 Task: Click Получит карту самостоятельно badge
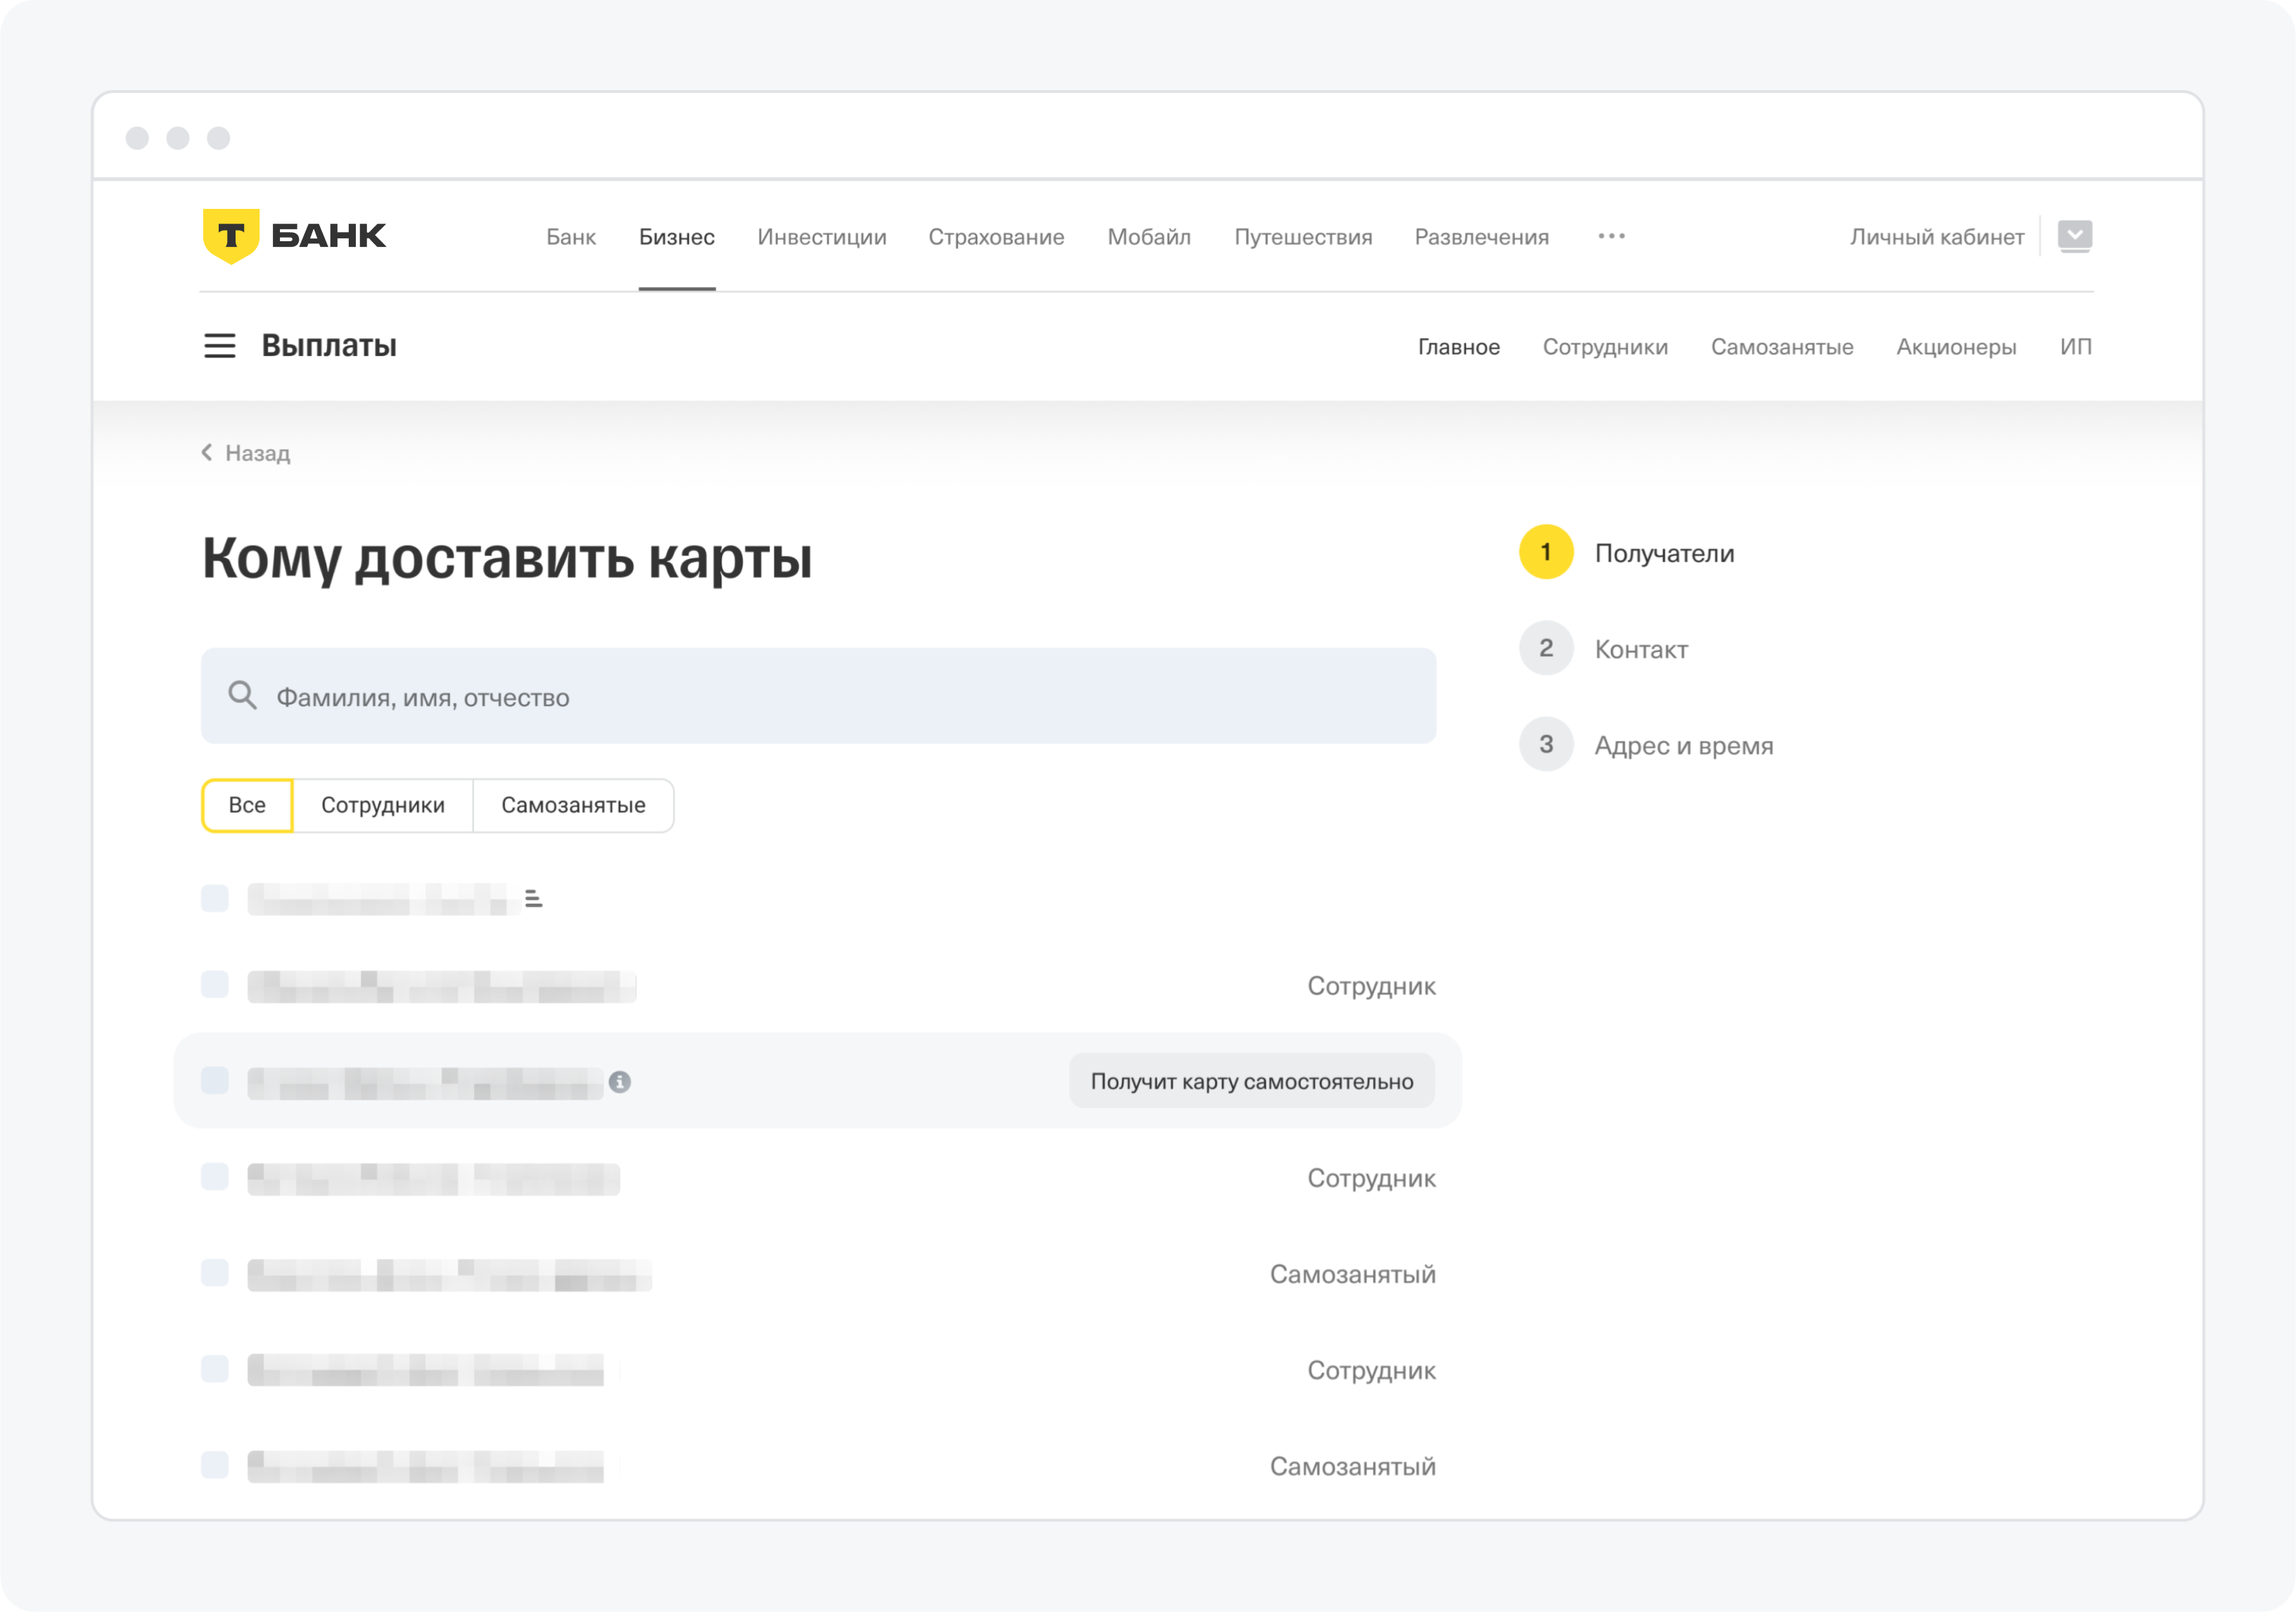[1251, 1081]
